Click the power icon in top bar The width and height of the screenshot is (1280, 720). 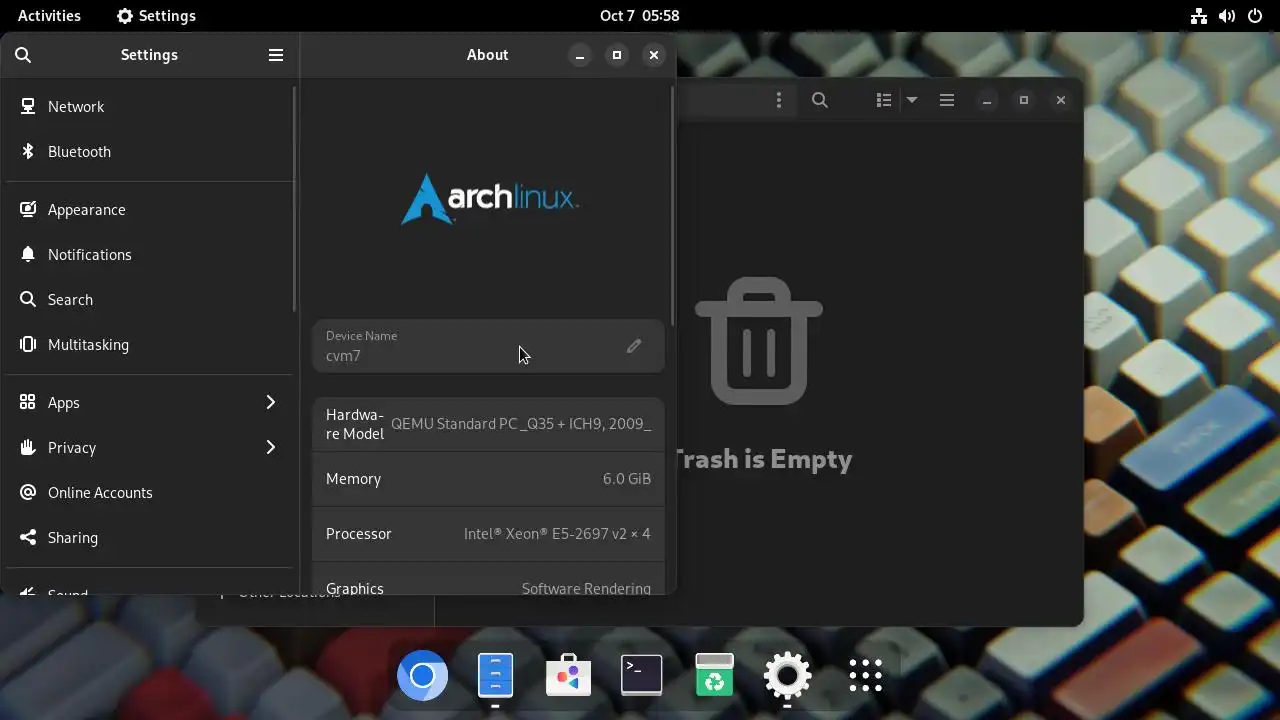point(1255,16)
